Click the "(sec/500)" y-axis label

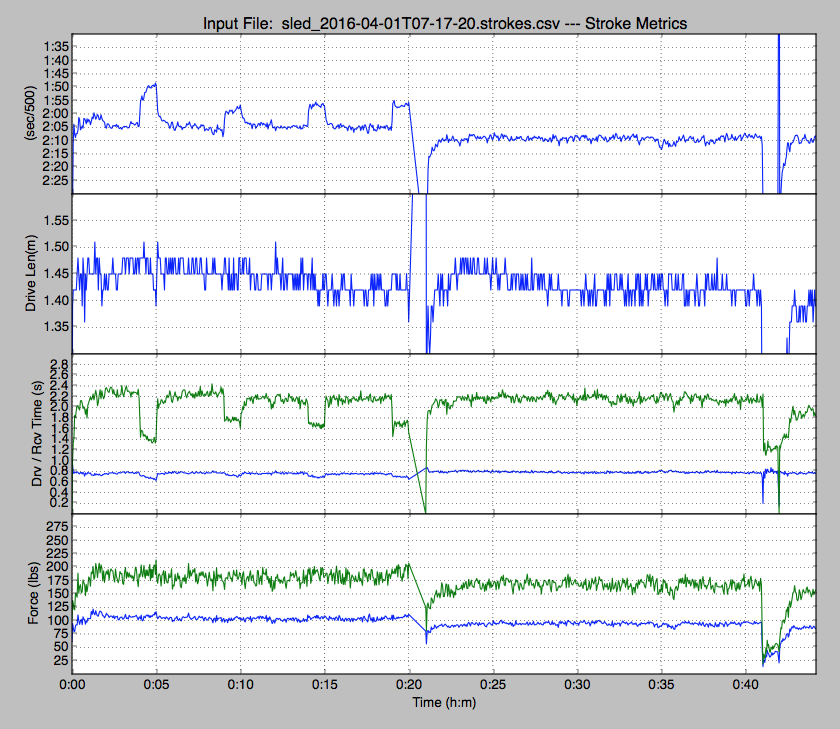tap(37, 113)
